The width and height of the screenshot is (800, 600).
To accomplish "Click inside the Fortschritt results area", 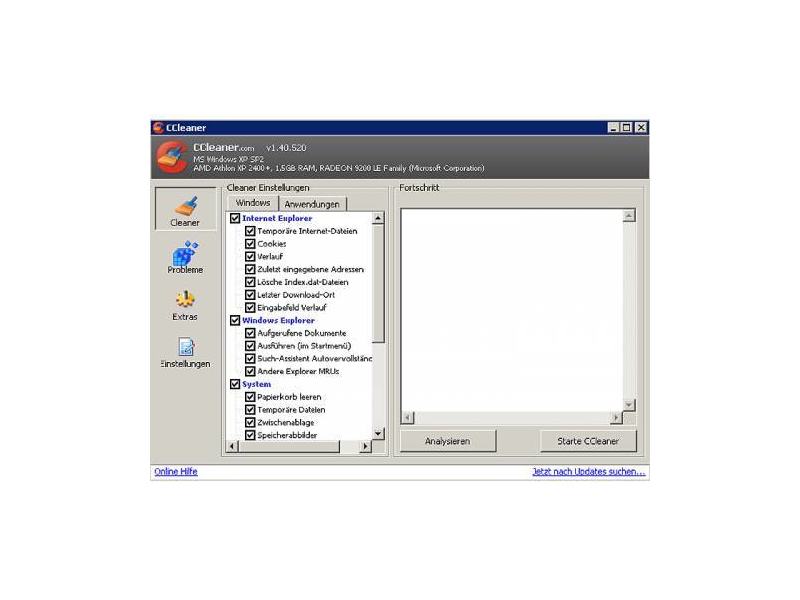I will click(512, 310).
